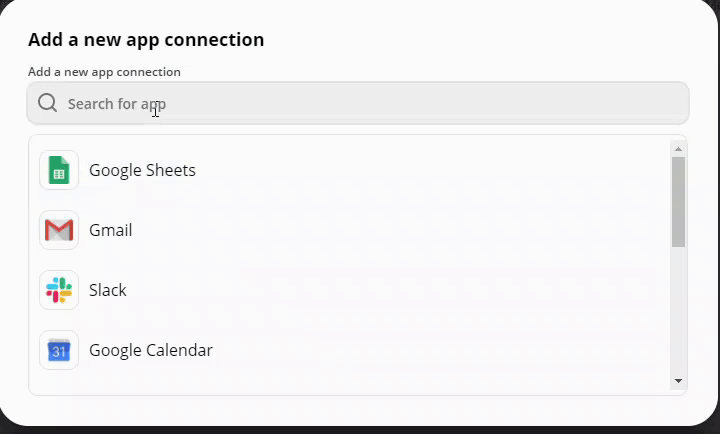This screenshot has height=434, width=720.
Task: Select the Google Calendar text label
Action: point(151,350)
